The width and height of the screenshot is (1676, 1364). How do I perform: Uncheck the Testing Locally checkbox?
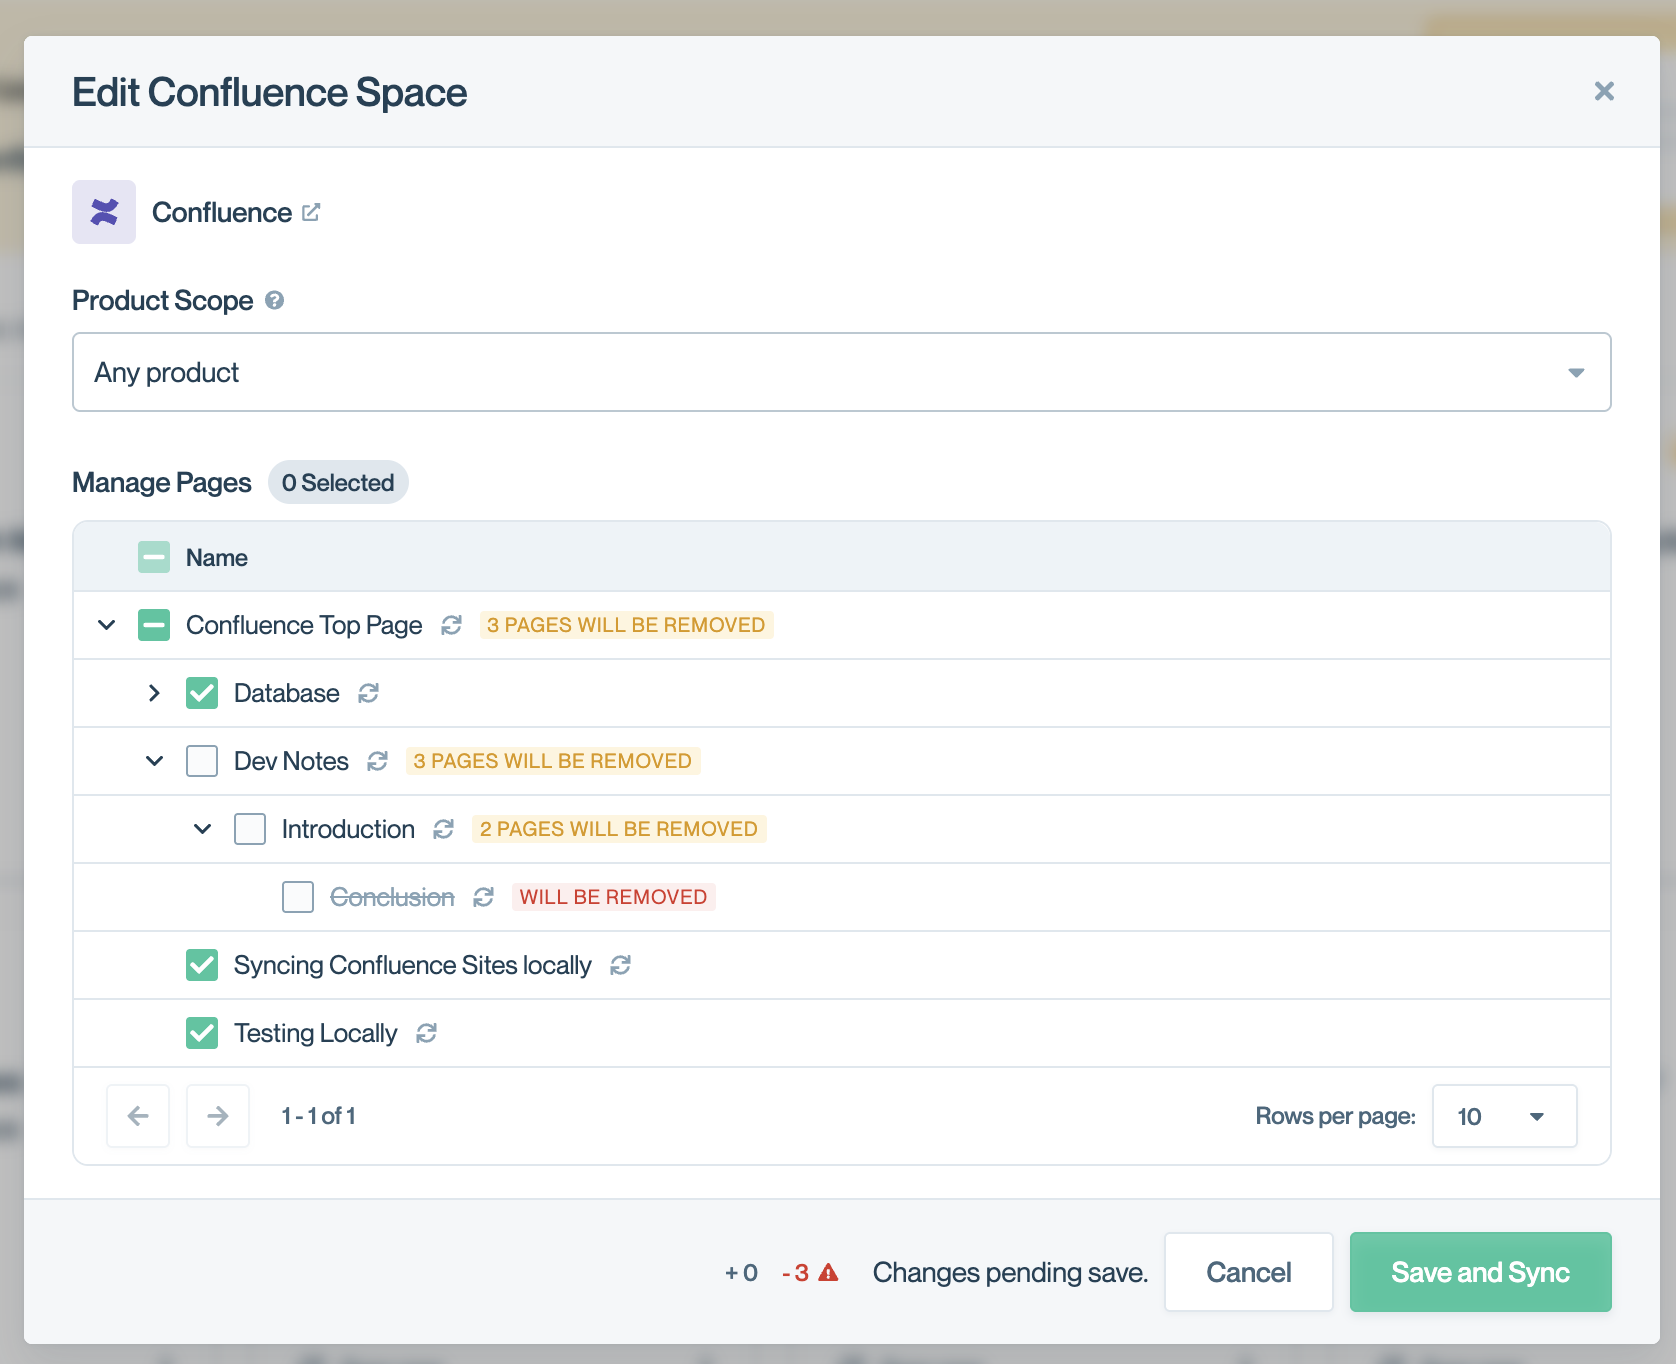(202, 1033)
